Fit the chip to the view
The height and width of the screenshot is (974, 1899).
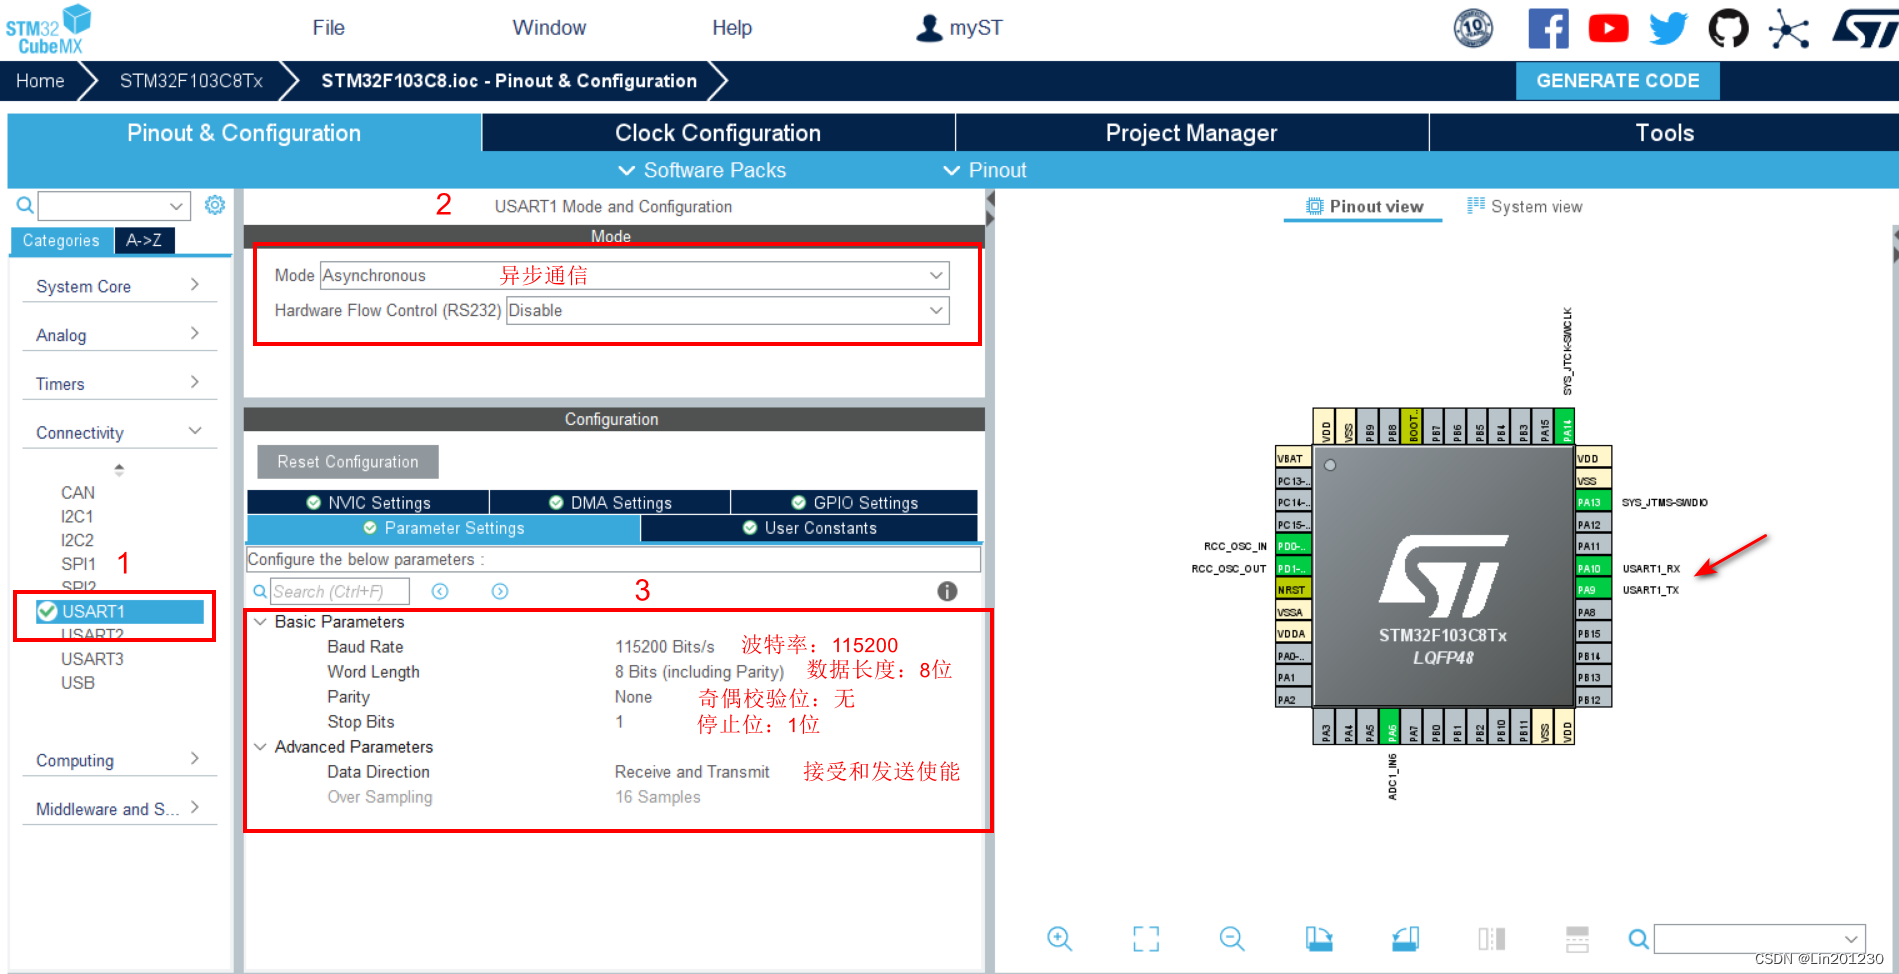tap(1146, 938)
